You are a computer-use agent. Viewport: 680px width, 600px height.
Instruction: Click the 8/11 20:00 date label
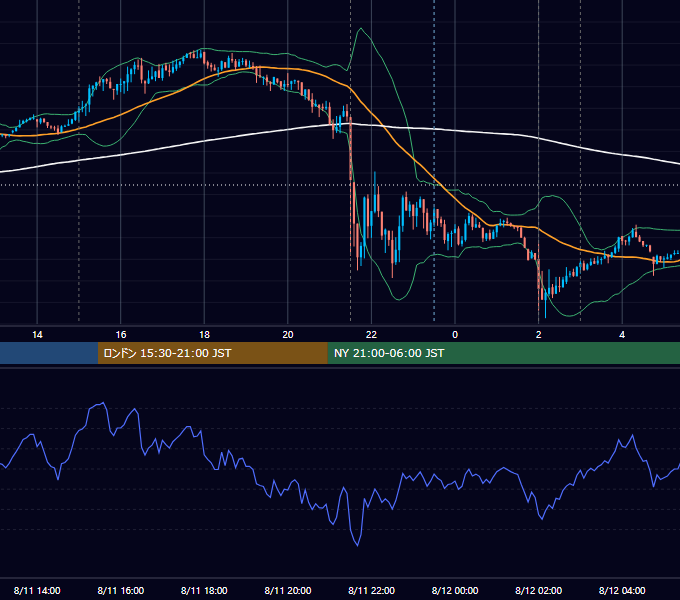[x=288, y=590]
